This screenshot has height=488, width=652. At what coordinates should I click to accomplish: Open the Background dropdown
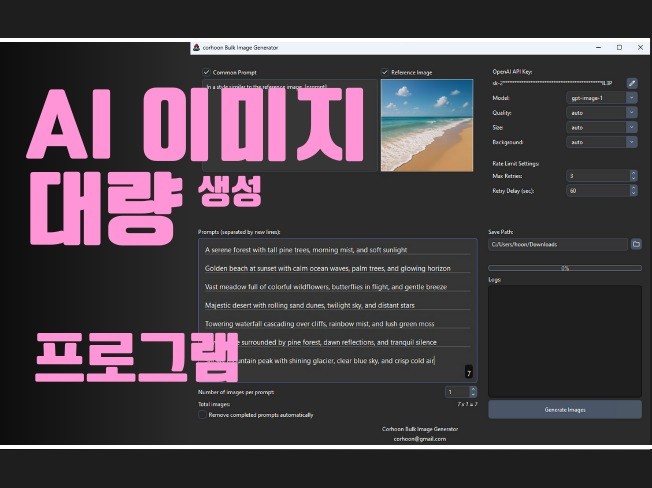coord(602,142)
